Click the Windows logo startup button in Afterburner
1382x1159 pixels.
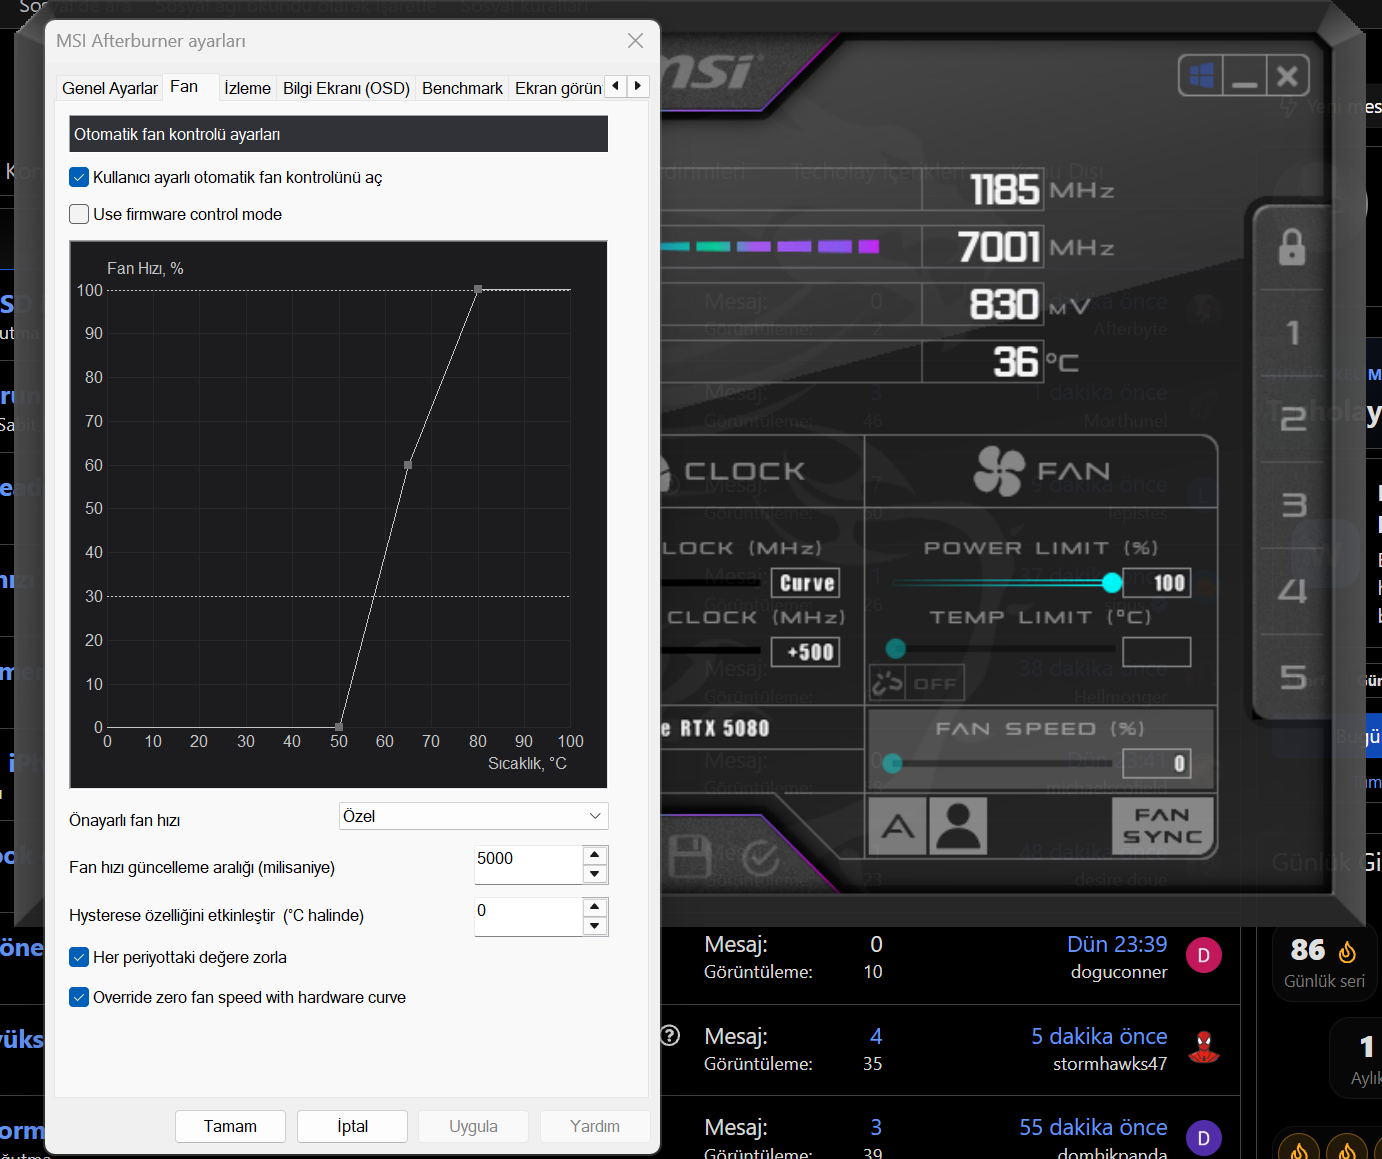(x=1202, y=76)
